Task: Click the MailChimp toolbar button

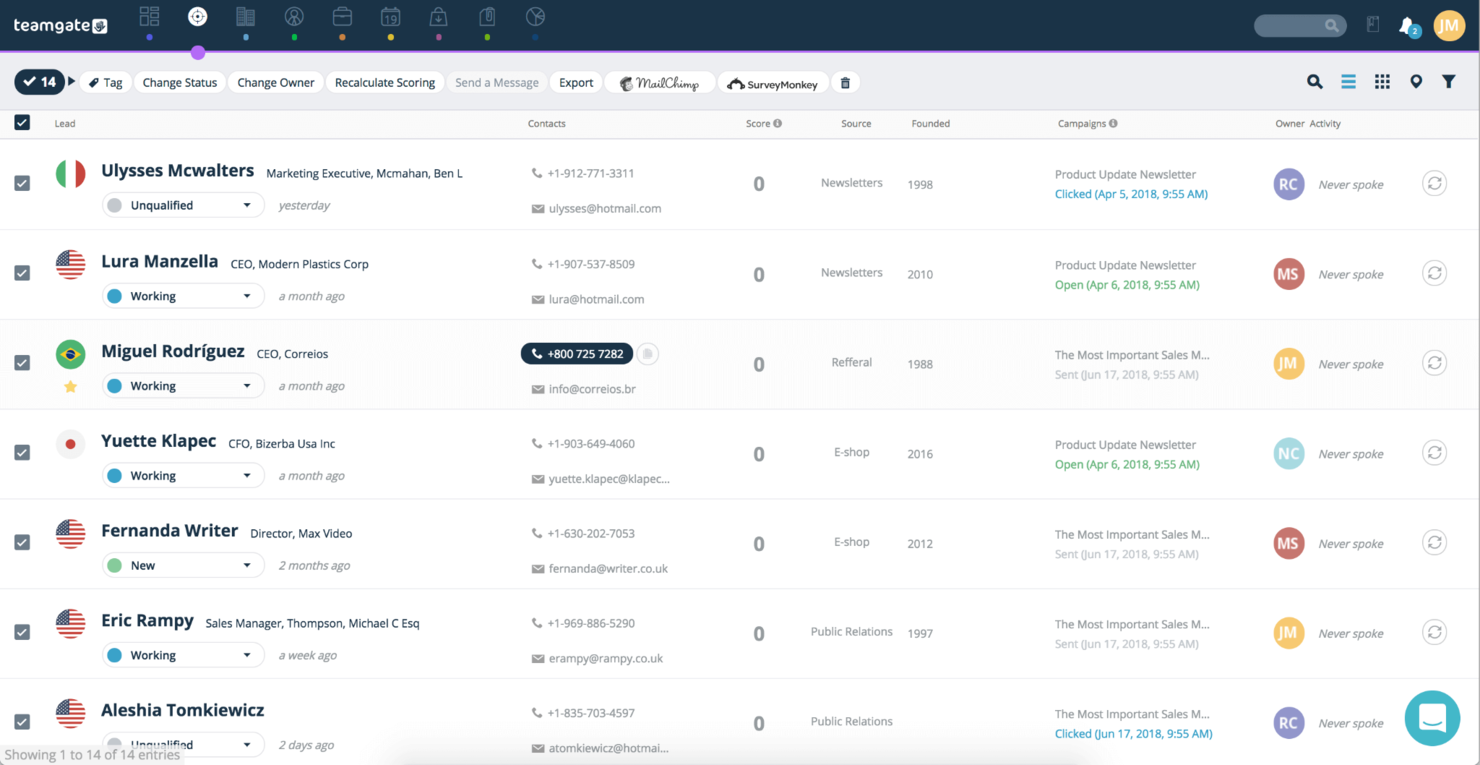Action: tap(659, 82)
